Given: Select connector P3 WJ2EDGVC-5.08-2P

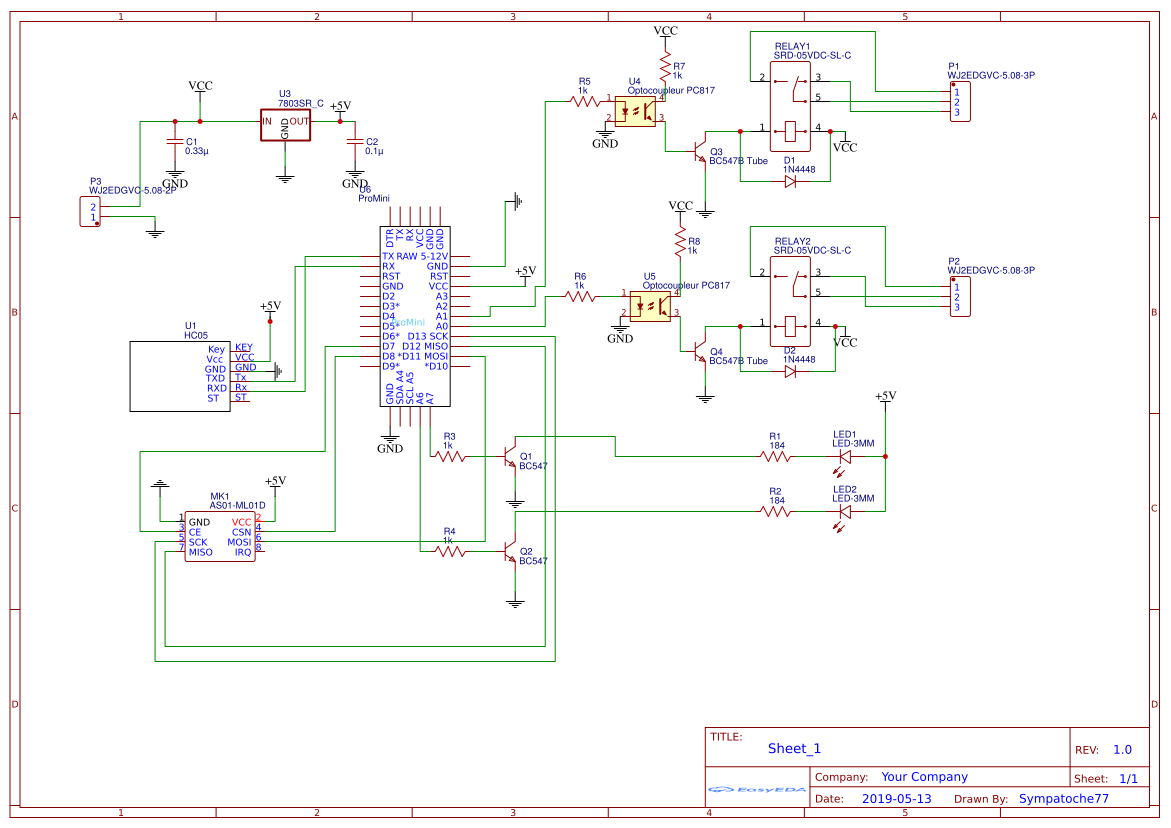Looking at the screenshot, I should click(x=88, y=209).
